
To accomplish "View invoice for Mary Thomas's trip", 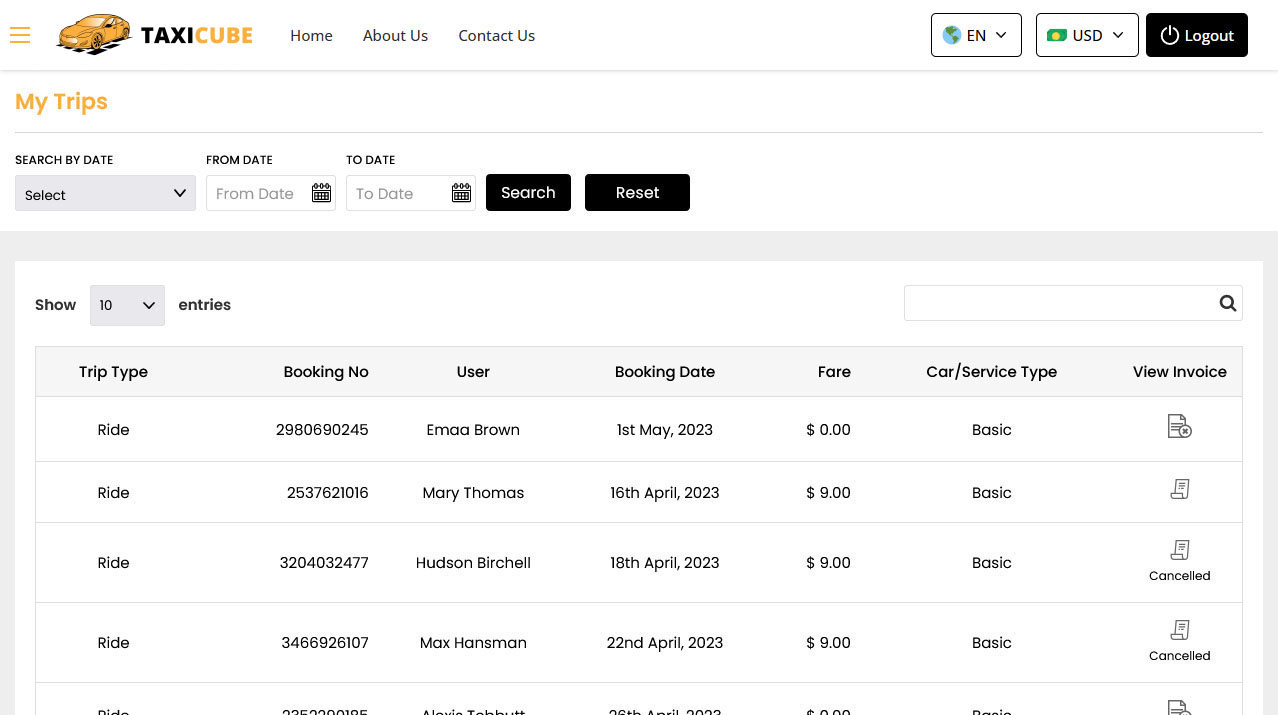I will click(x=1179, y=489).
